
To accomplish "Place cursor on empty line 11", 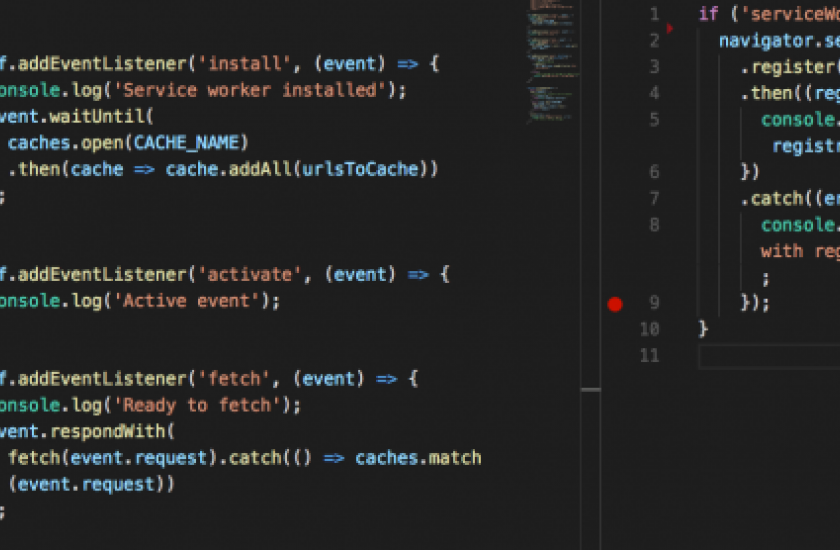I will point(769,357).
